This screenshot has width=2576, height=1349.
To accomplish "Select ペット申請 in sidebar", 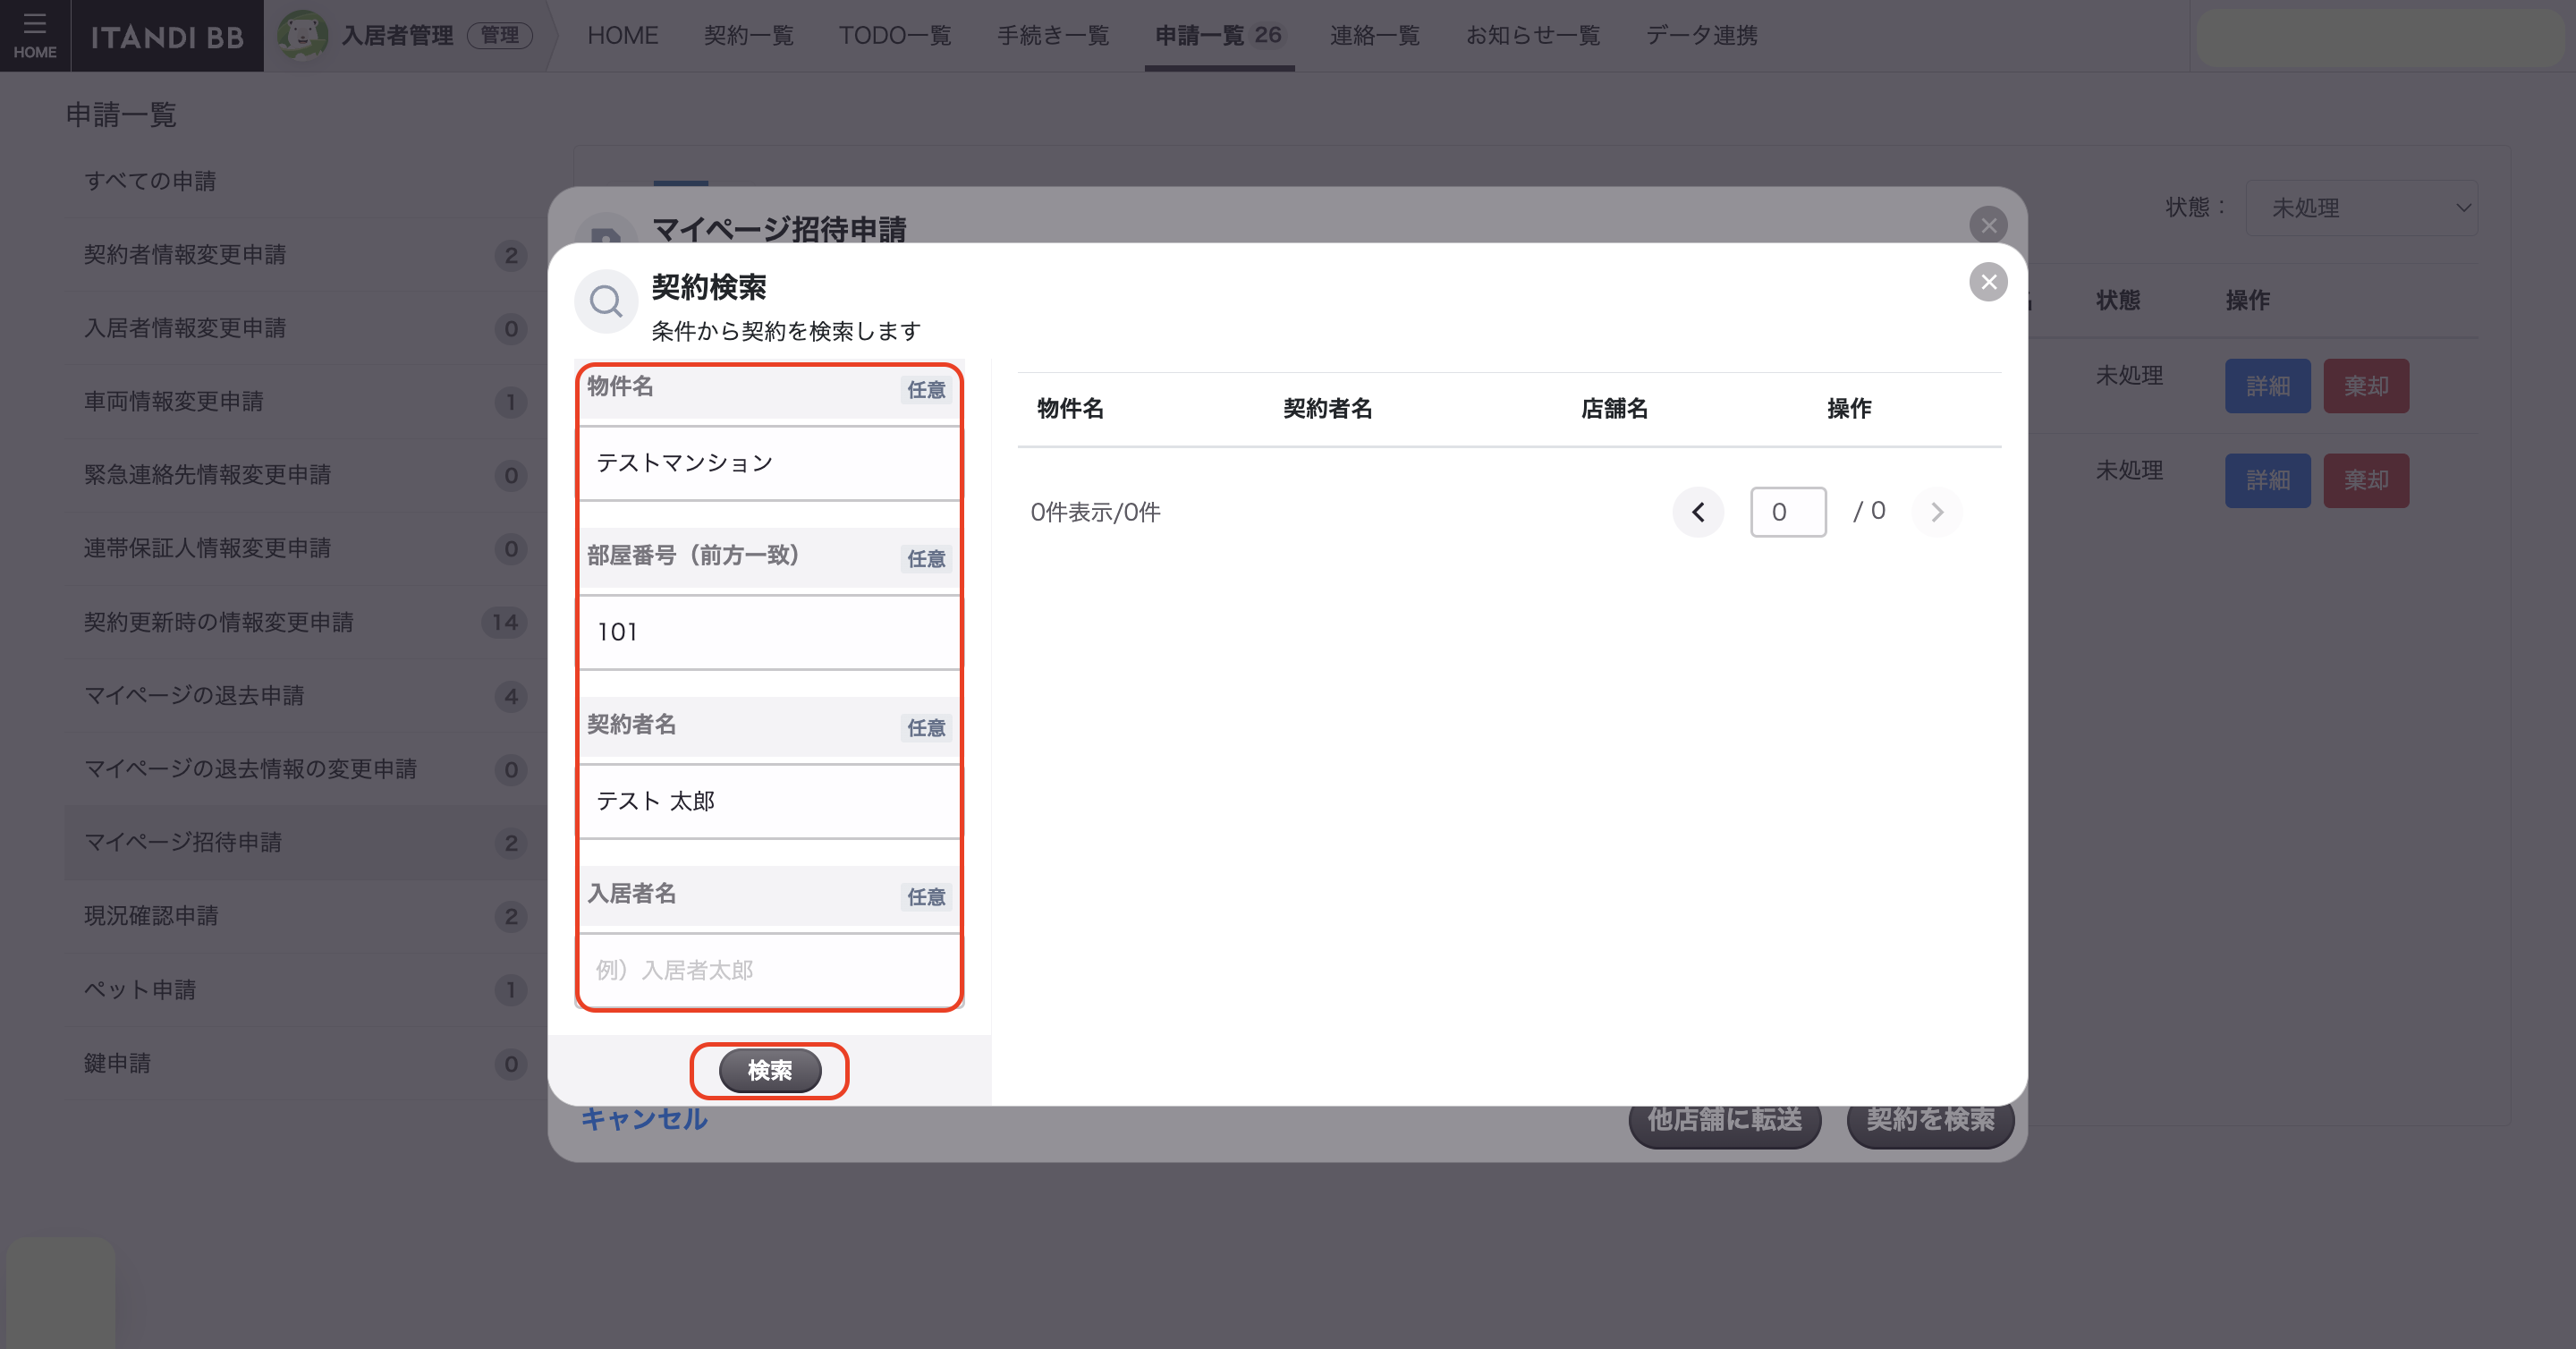I will pyautogui.click(x=305, y=990).
